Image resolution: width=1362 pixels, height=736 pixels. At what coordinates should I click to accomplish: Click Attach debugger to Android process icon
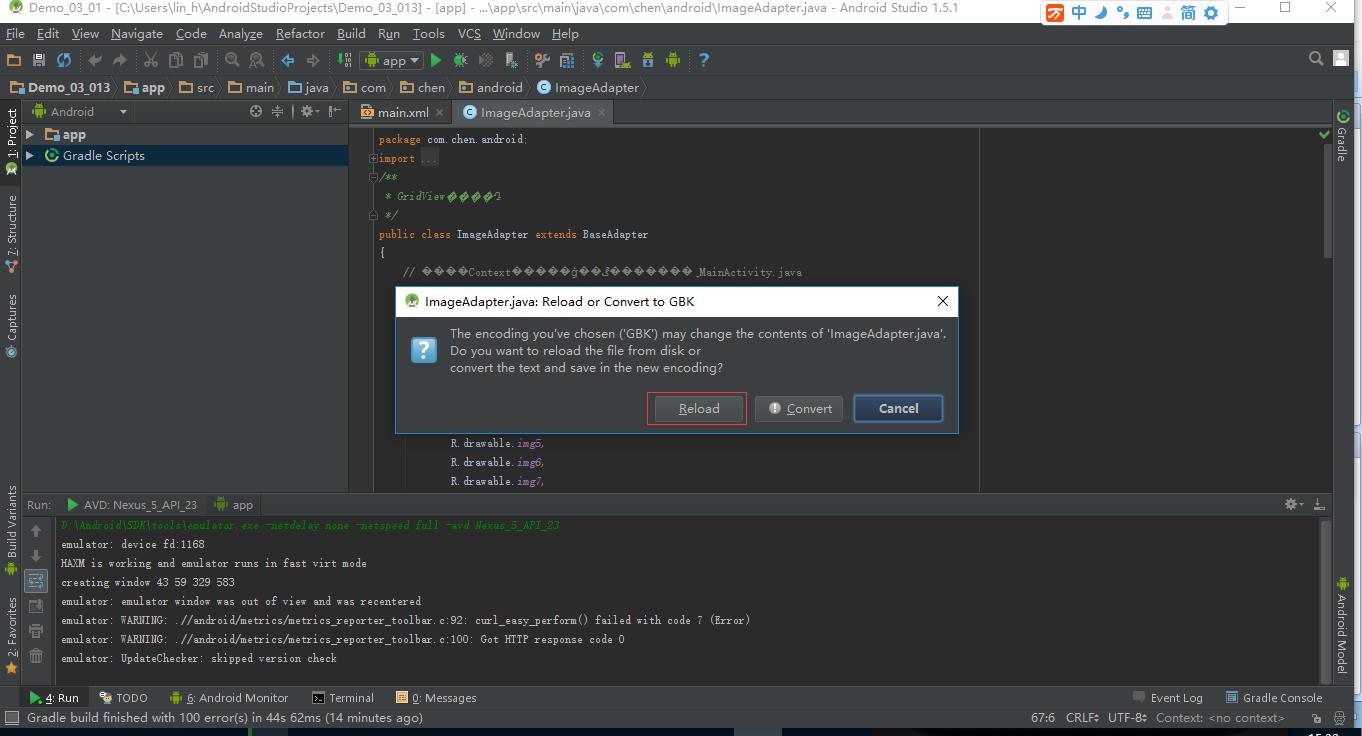(x=511, y=60)
